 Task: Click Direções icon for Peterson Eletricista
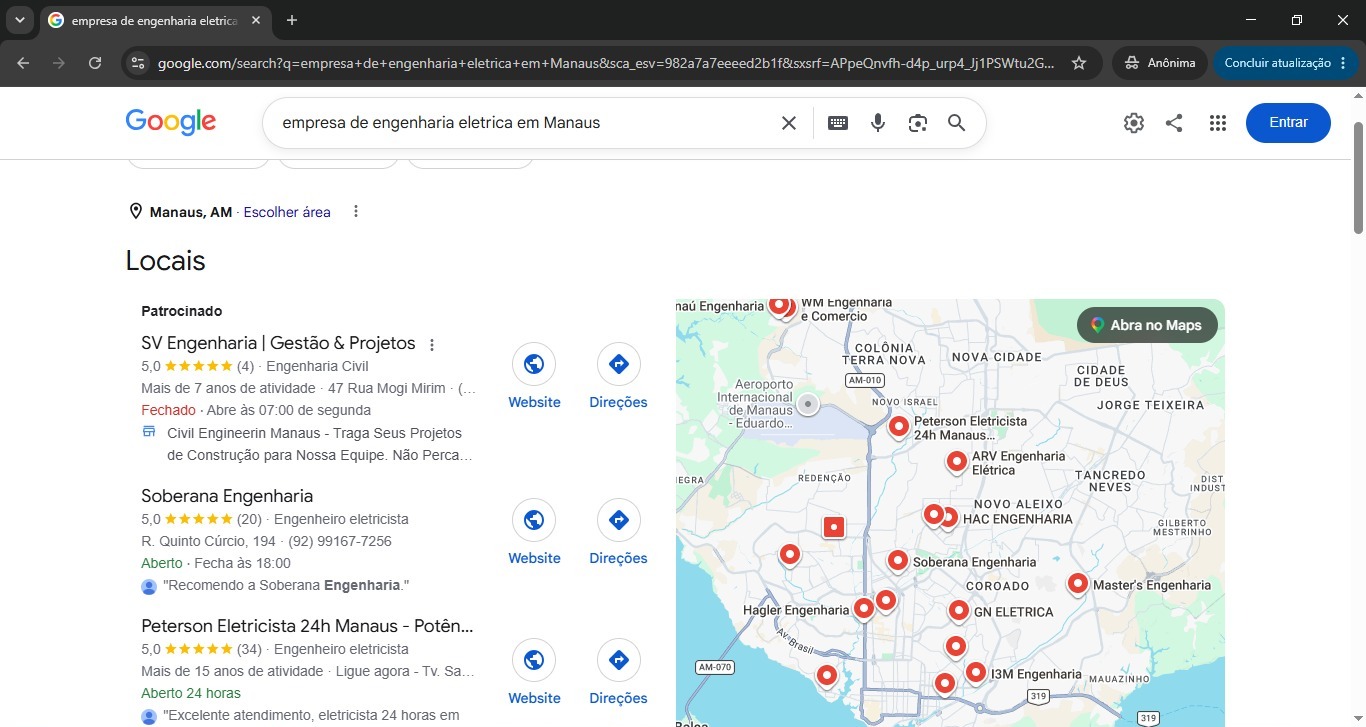coord(619,660)
